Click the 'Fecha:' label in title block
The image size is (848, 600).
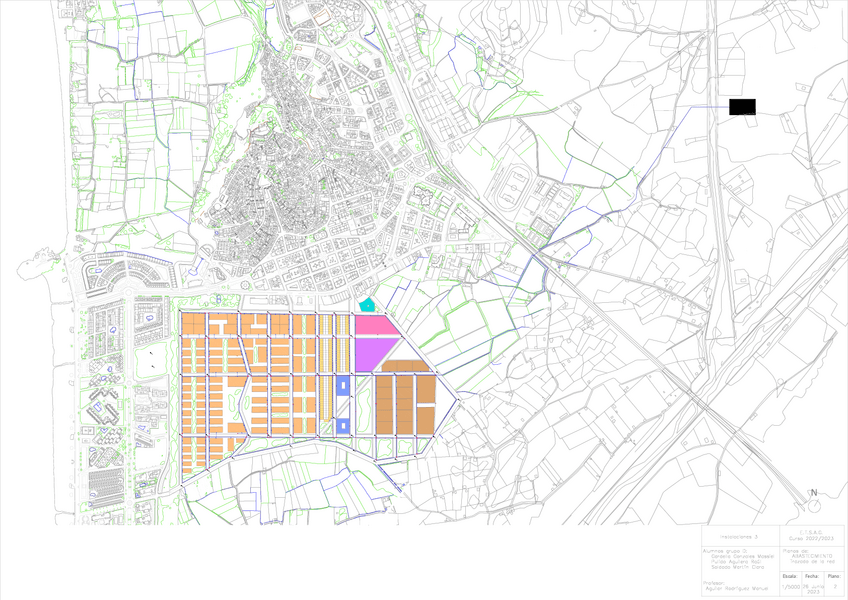(x=812, y=576)
